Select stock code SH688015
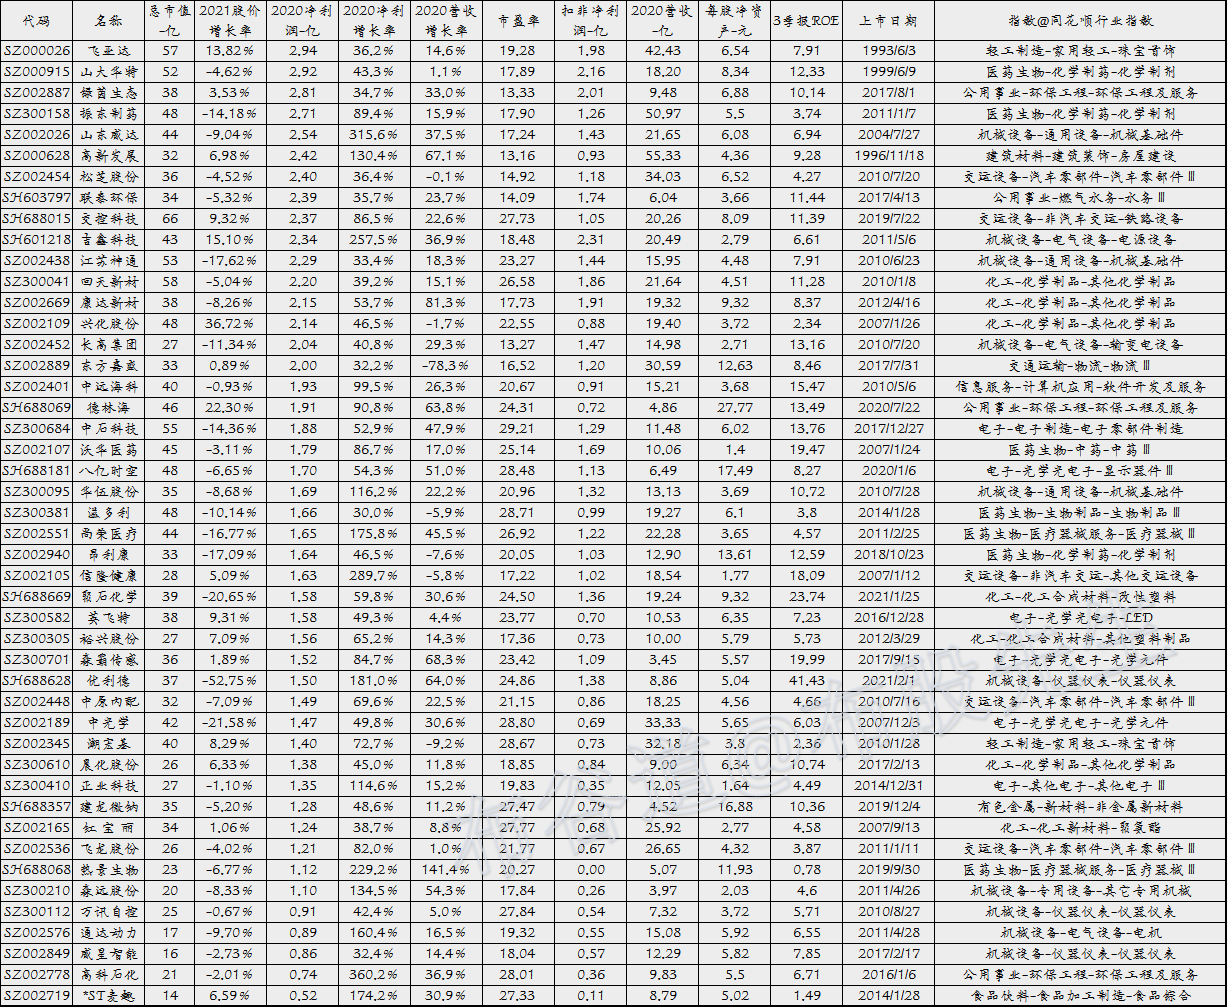The height and width of the screenshot is (1008, 1228). point(36,219)
